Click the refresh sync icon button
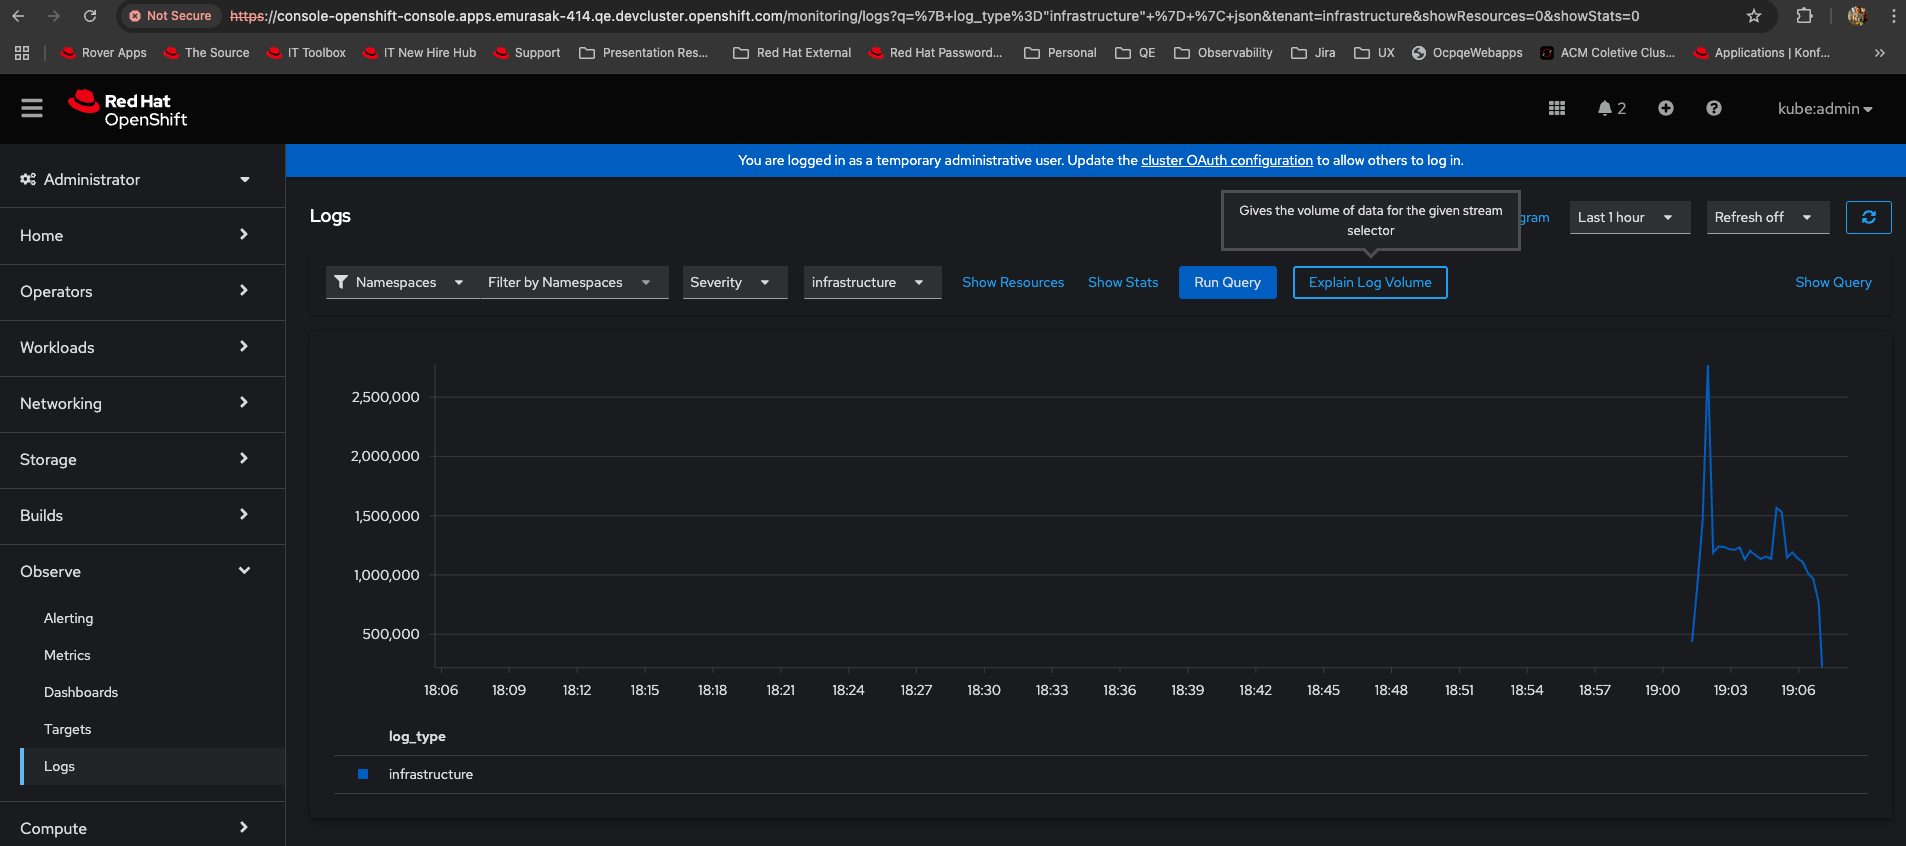 [x=1868, y=217]
